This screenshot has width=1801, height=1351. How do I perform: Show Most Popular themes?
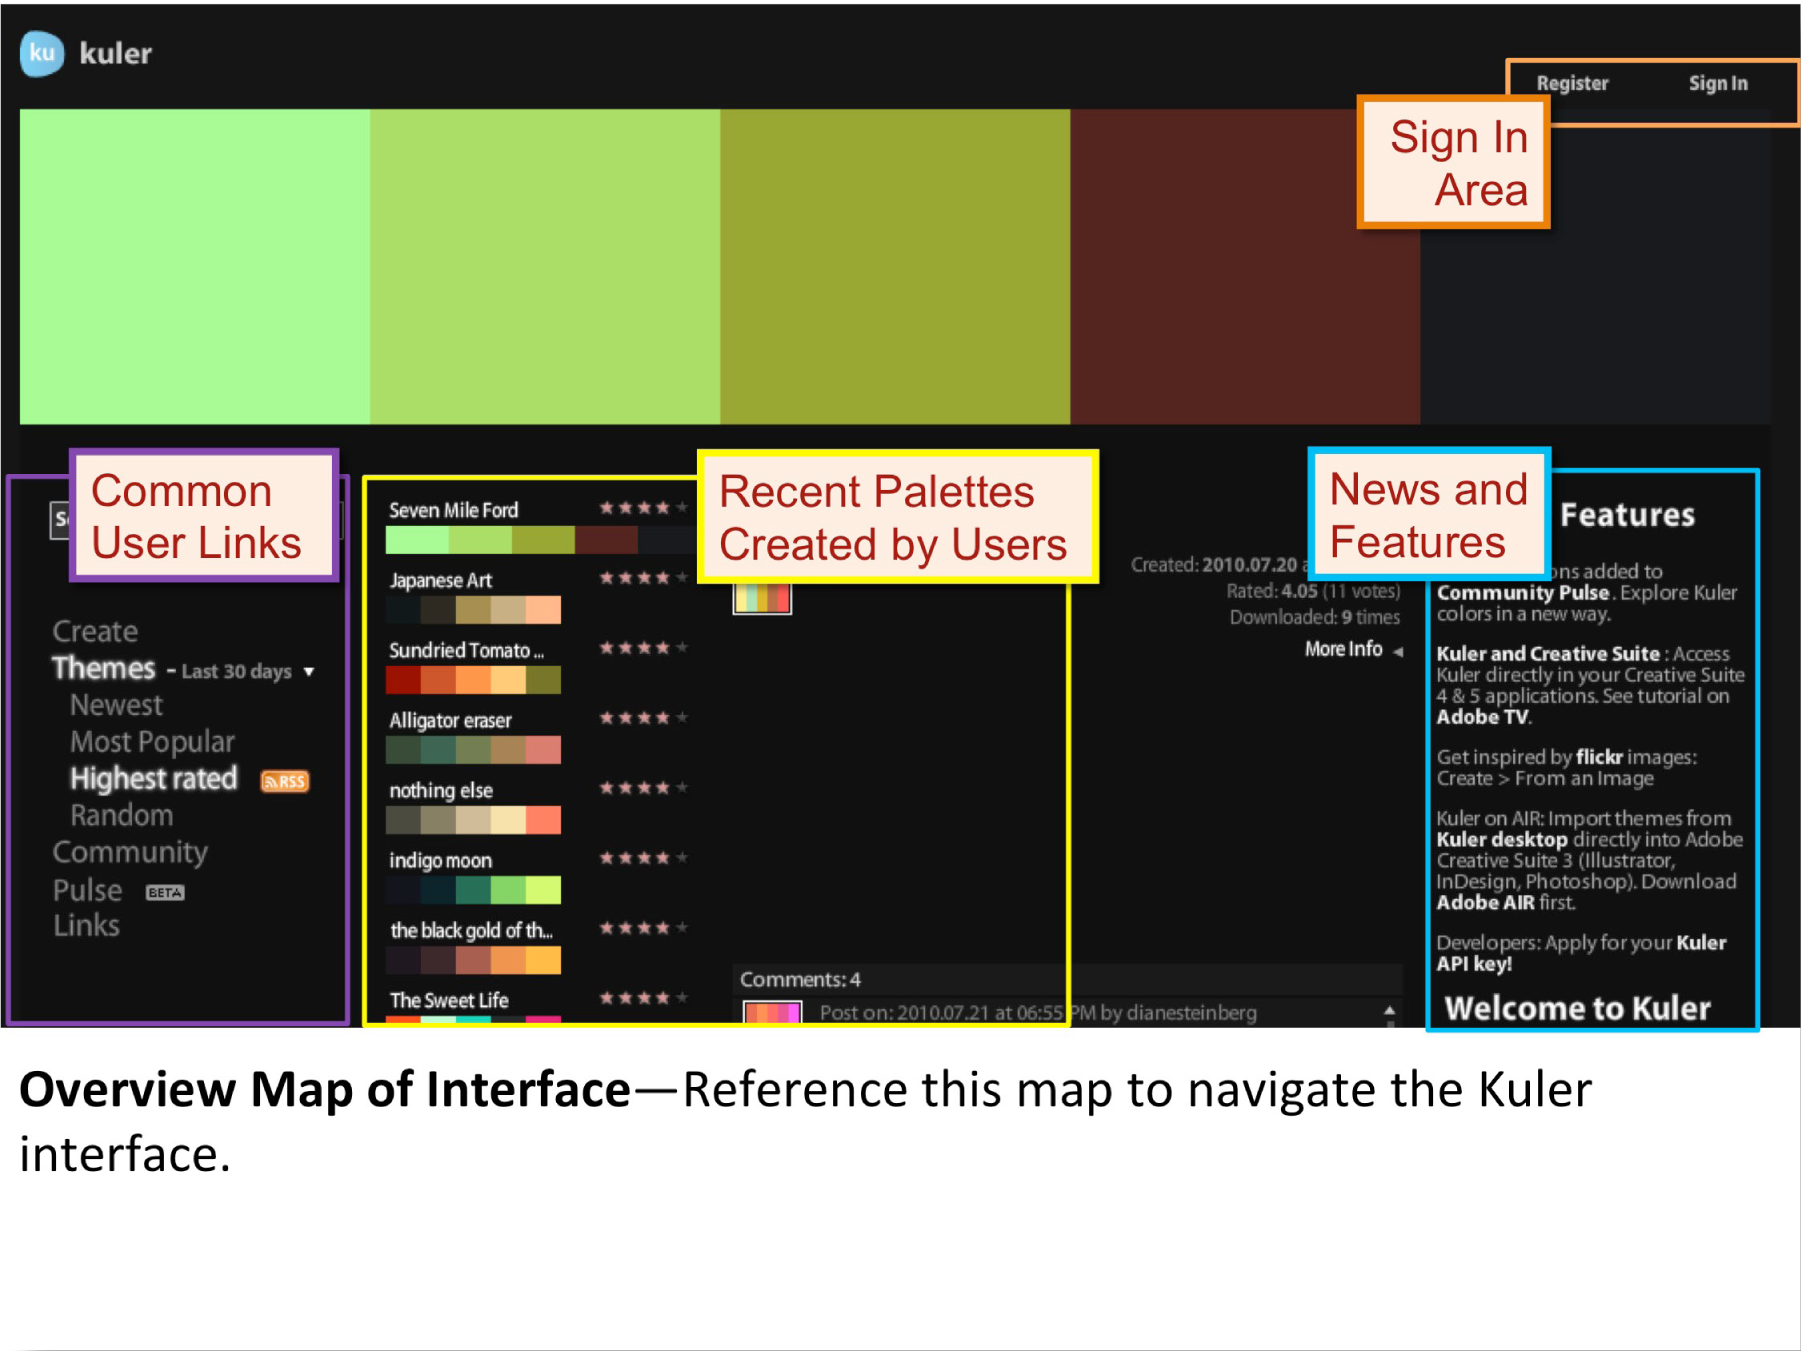pyautogui.click(x=152, y=742)
